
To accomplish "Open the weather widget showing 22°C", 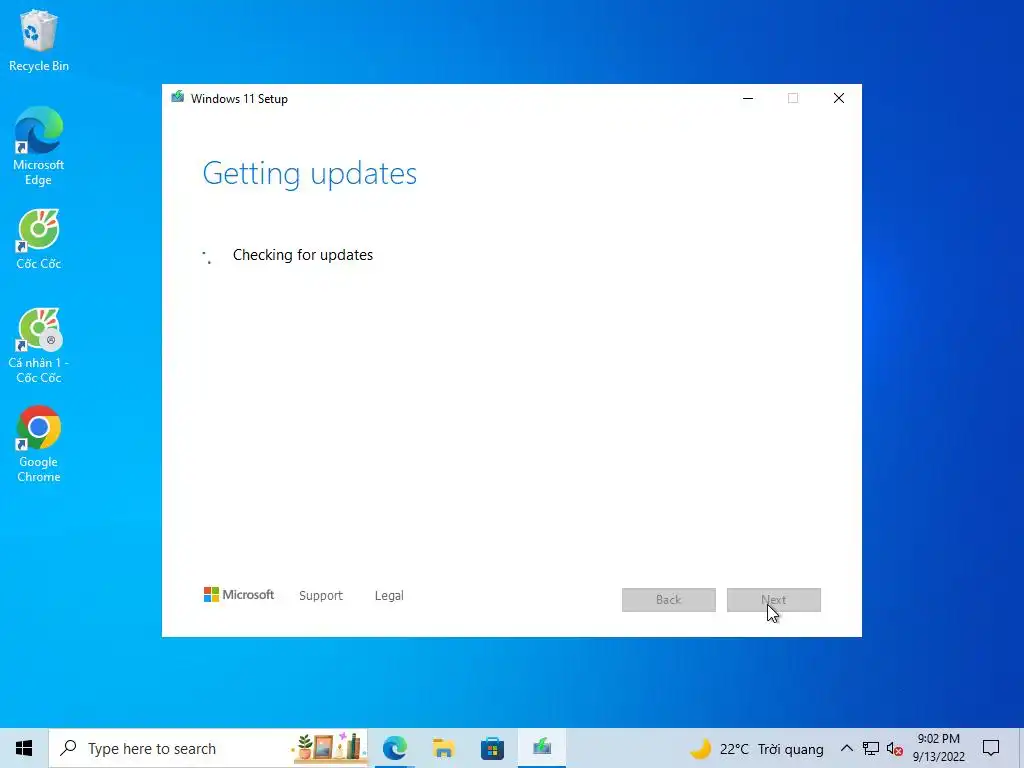I will [x=758, y=748].
